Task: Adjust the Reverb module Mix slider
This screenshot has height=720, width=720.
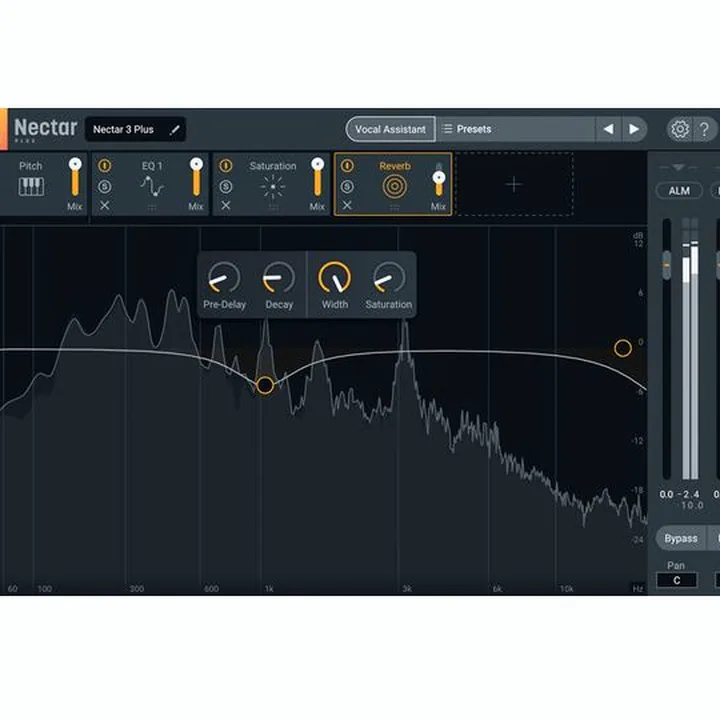Action: pos(439,179)
